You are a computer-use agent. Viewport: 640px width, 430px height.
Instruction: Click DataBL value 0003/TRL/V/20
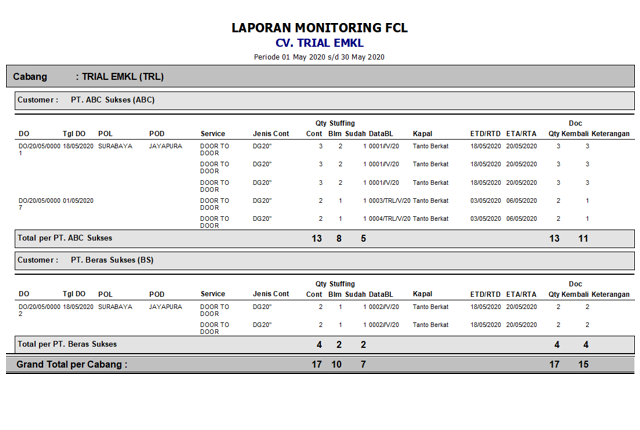point(390,201)
